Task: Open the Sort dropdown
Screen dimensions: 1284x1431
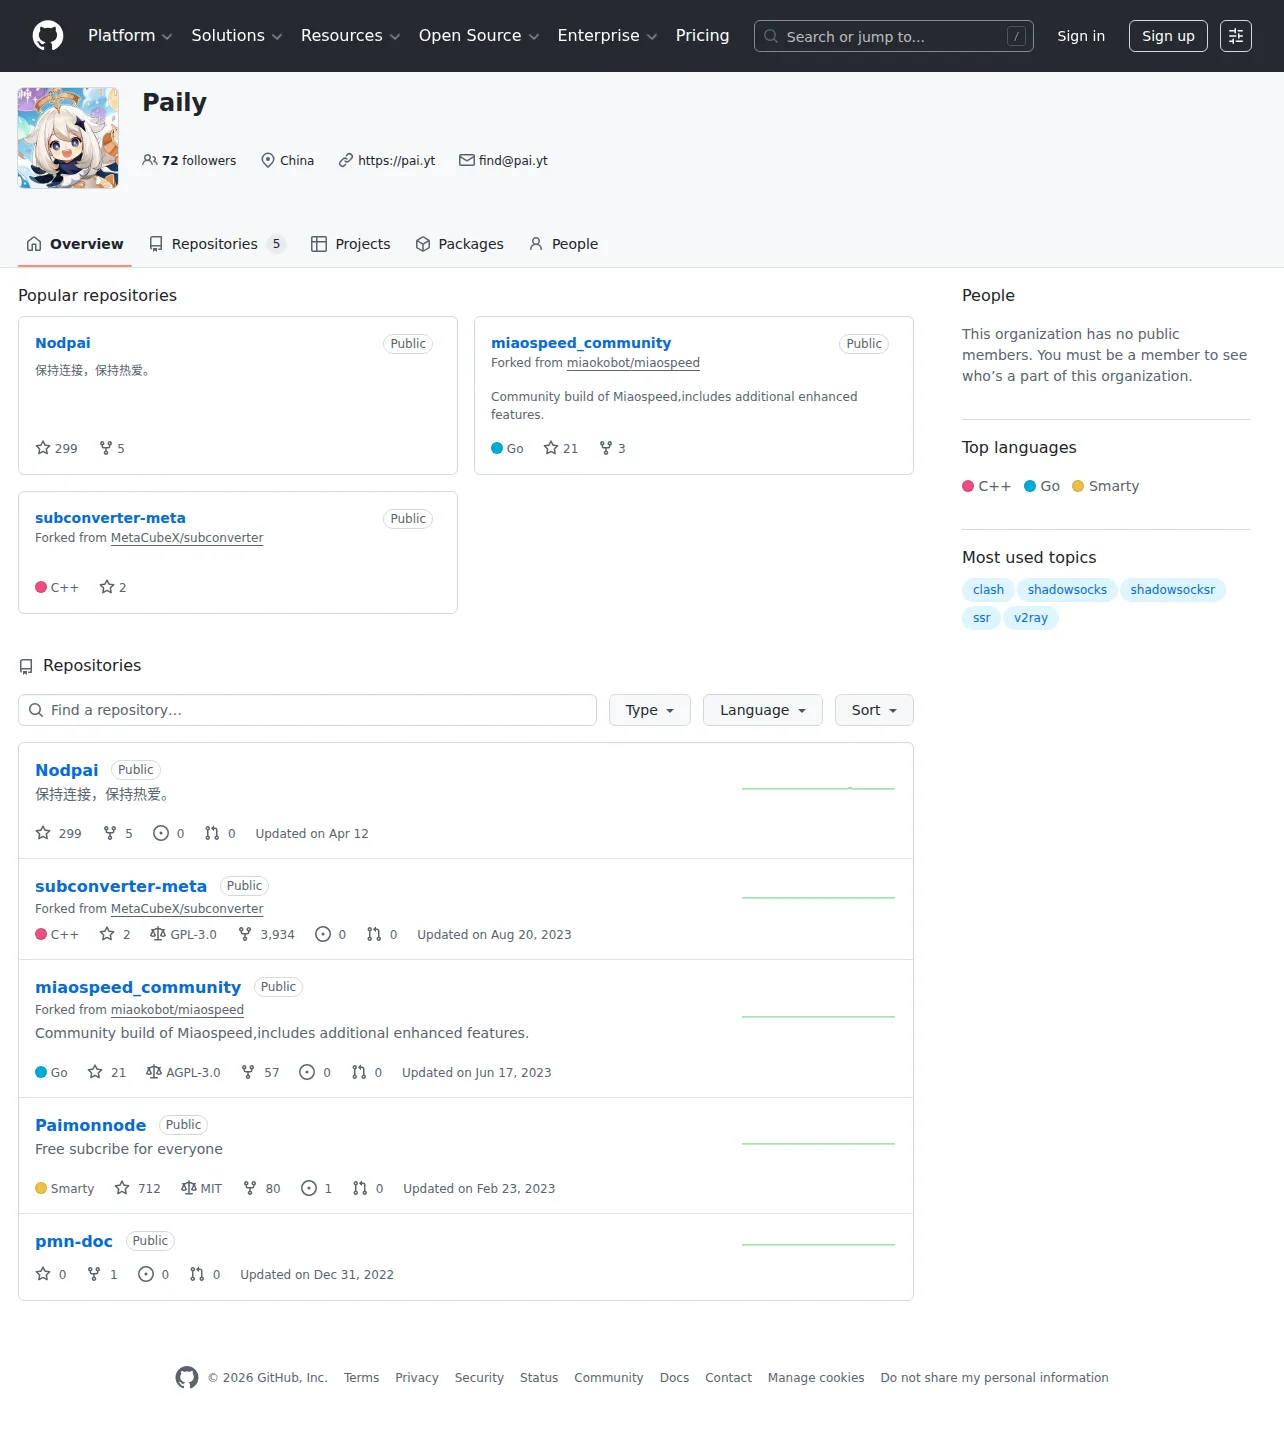Action: tap(874, 710)
